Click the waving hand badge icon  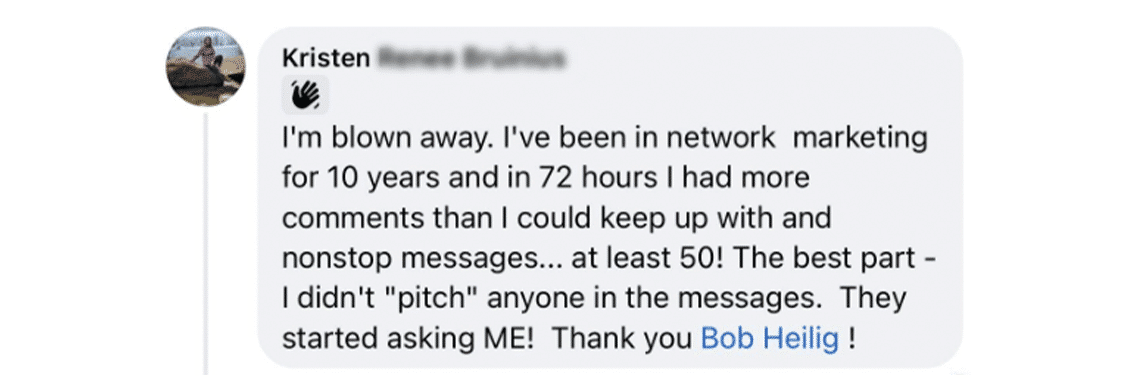pos(306,95)
